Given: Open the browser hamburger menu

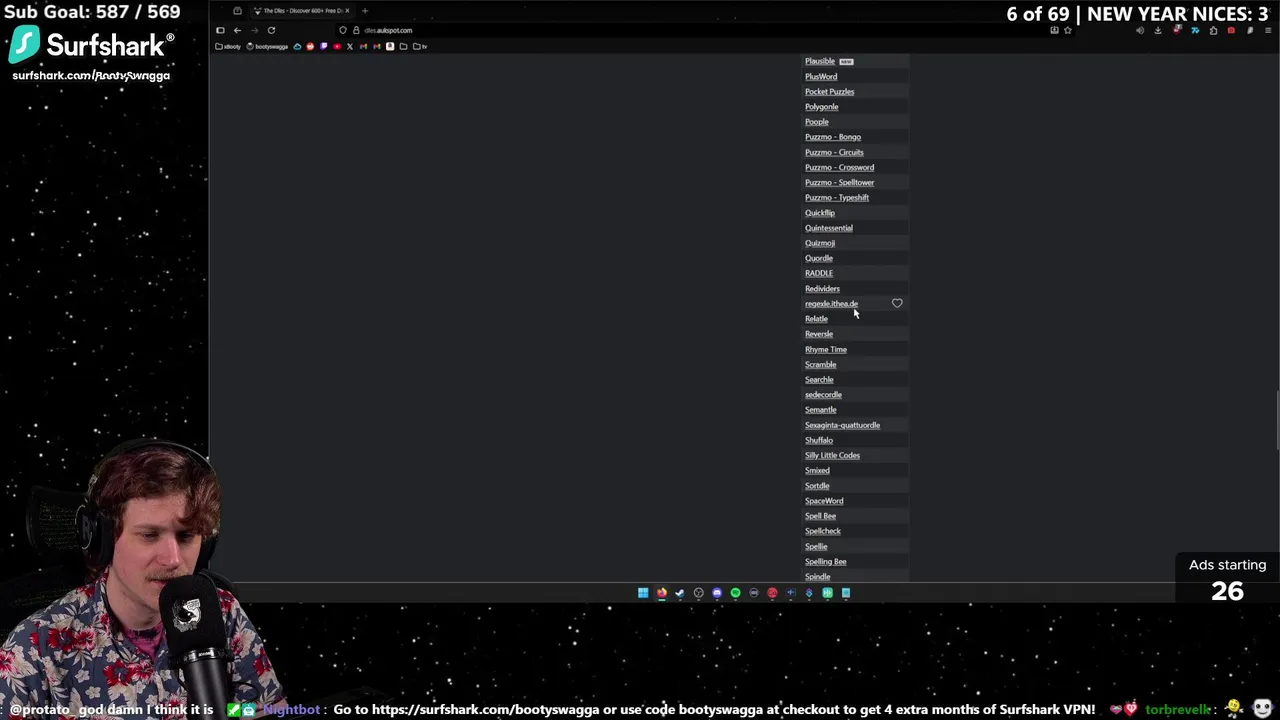Looking at the screenshot, I should click(x=1268, y=30).
